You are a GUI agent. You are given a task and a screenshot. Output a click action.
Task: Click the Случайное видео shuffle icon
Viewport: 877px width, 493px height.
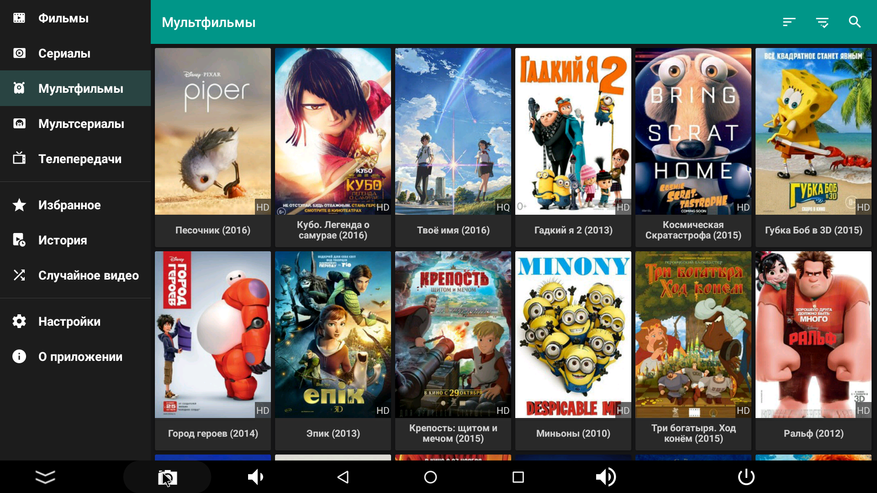click(x=19, y=275)
